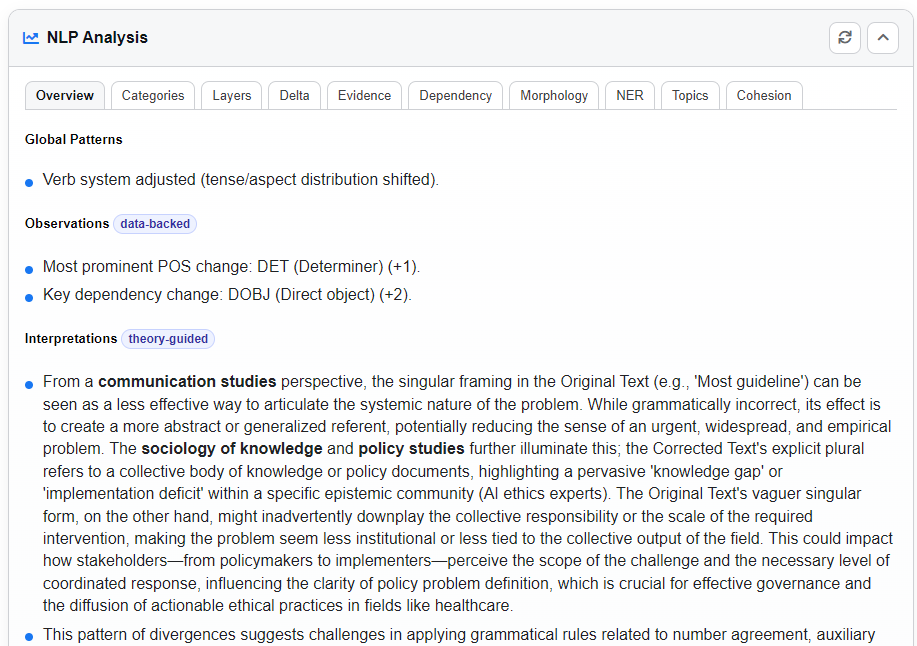Open the Topics tab
The image size is (917, 646).
point(690,96)
